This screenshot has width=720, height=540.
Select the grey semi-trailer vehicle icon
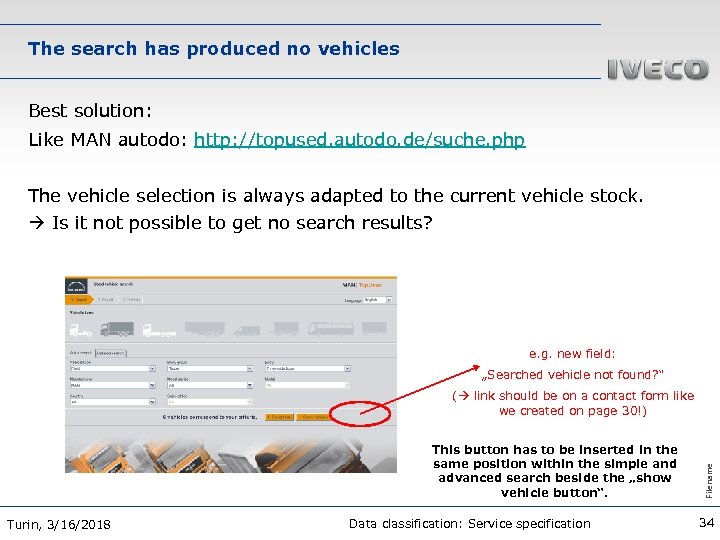click(205, 329)
